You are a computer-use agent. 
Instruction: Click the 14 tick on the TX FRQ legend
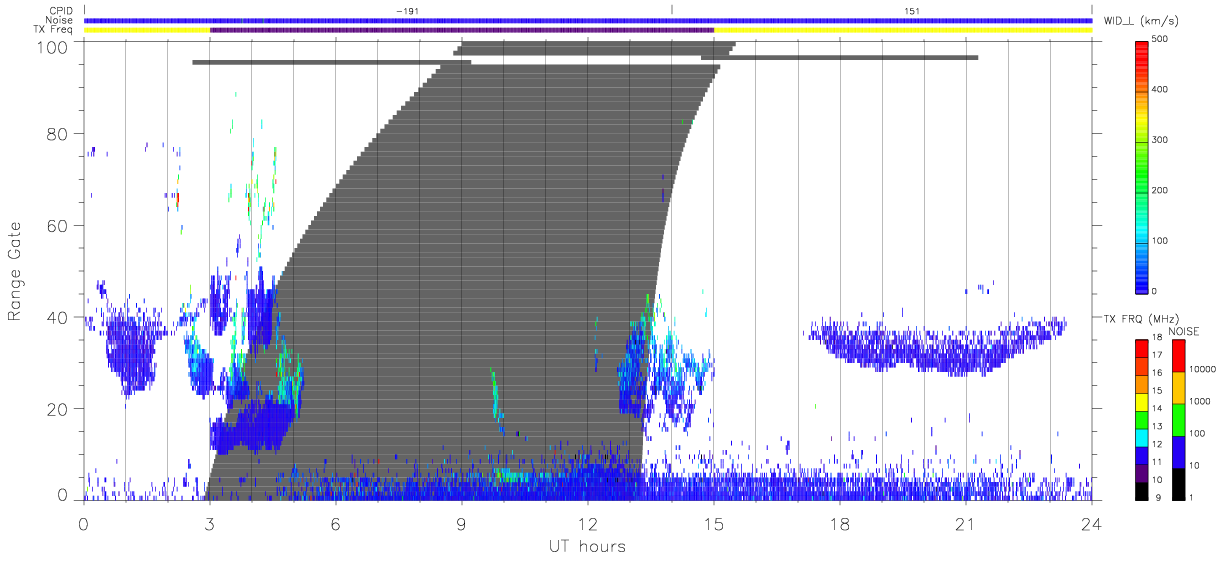(x=1158, y=408)
